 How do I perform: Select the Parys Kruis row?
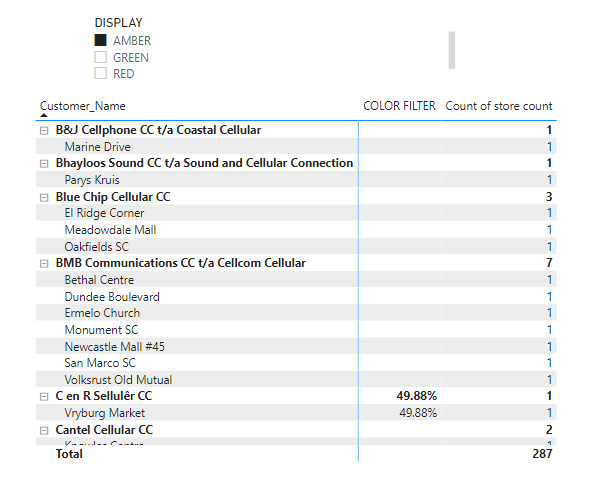[296, 180]
